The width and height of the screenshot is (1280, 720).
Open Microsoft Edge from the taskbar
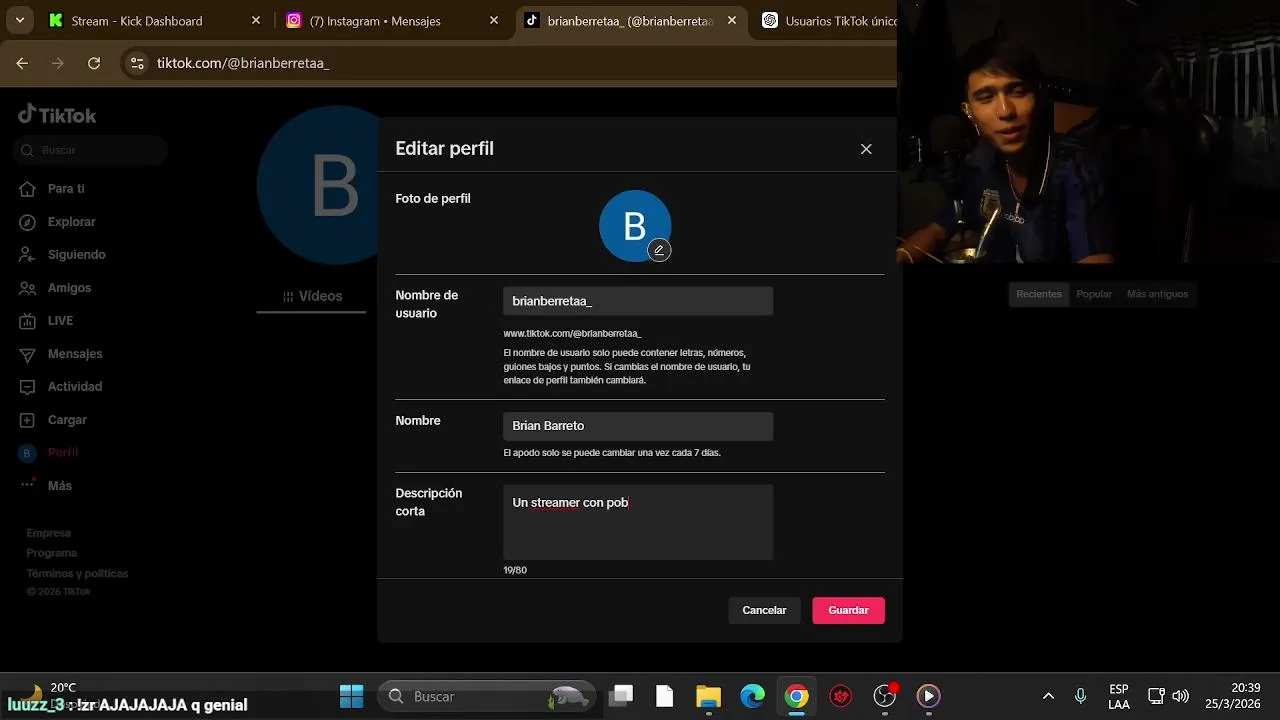click(752, 696)
